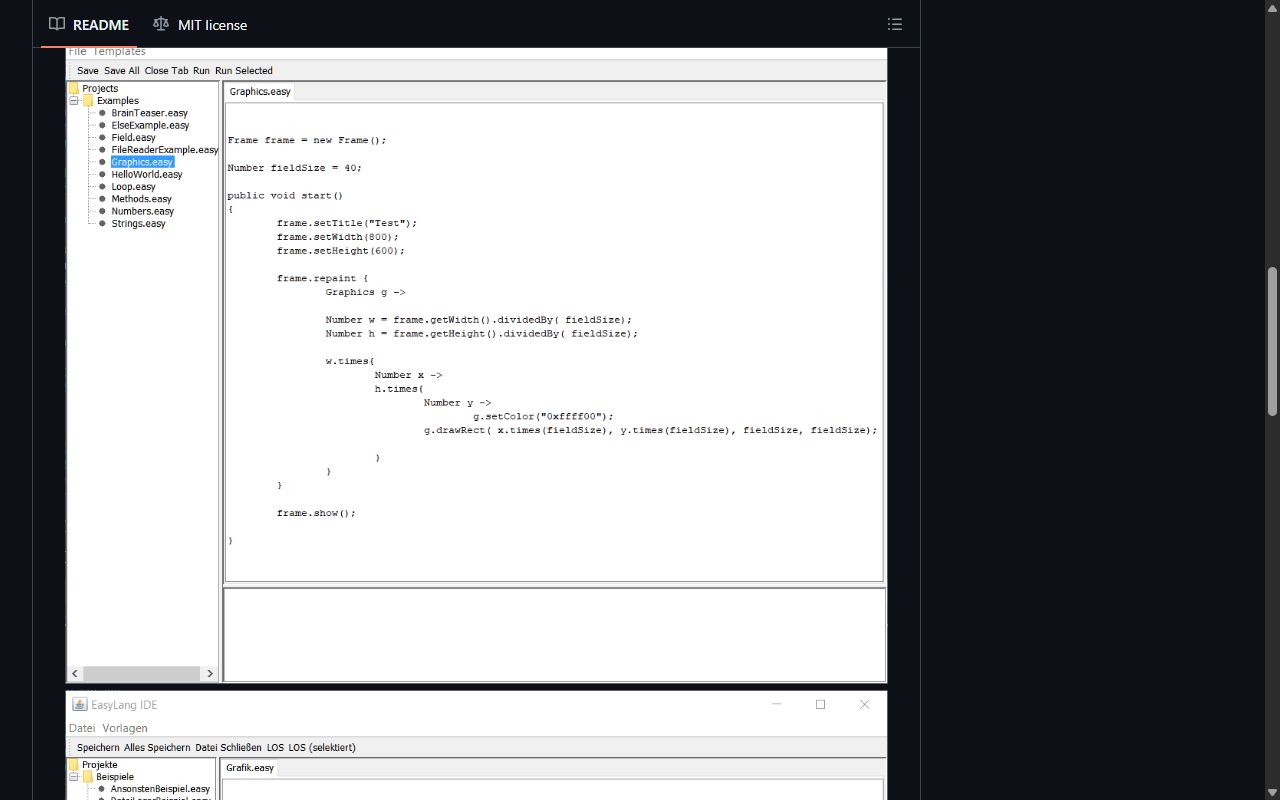Open AnsonstenBeispiel.easy in the German tree

(160, 789)
